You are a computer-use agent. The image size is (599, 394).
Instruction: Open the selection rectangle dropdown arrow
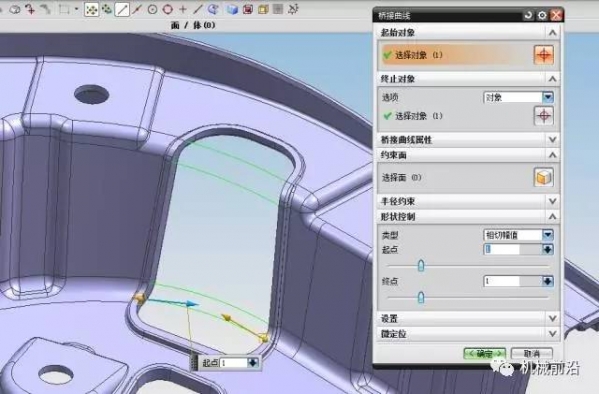coord(76,9)
